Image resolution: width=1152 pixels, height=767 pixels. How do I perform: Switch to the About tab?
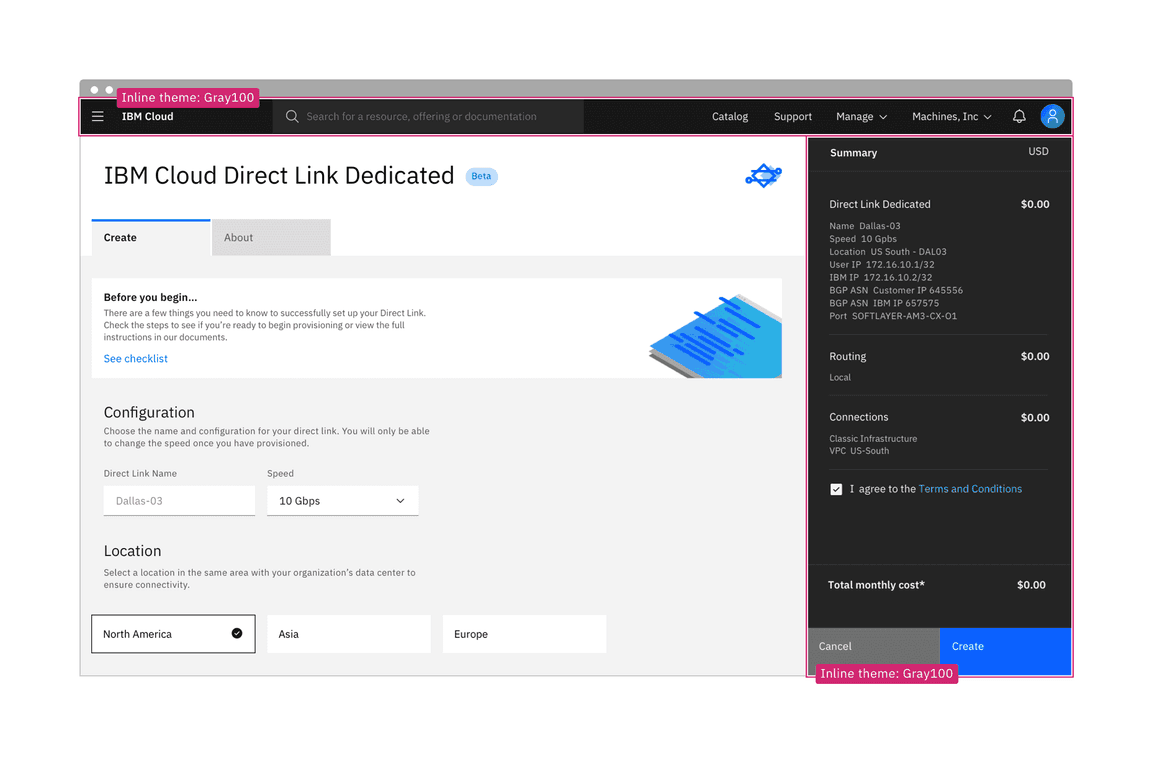pyautogui.click(x=238, y=237)
